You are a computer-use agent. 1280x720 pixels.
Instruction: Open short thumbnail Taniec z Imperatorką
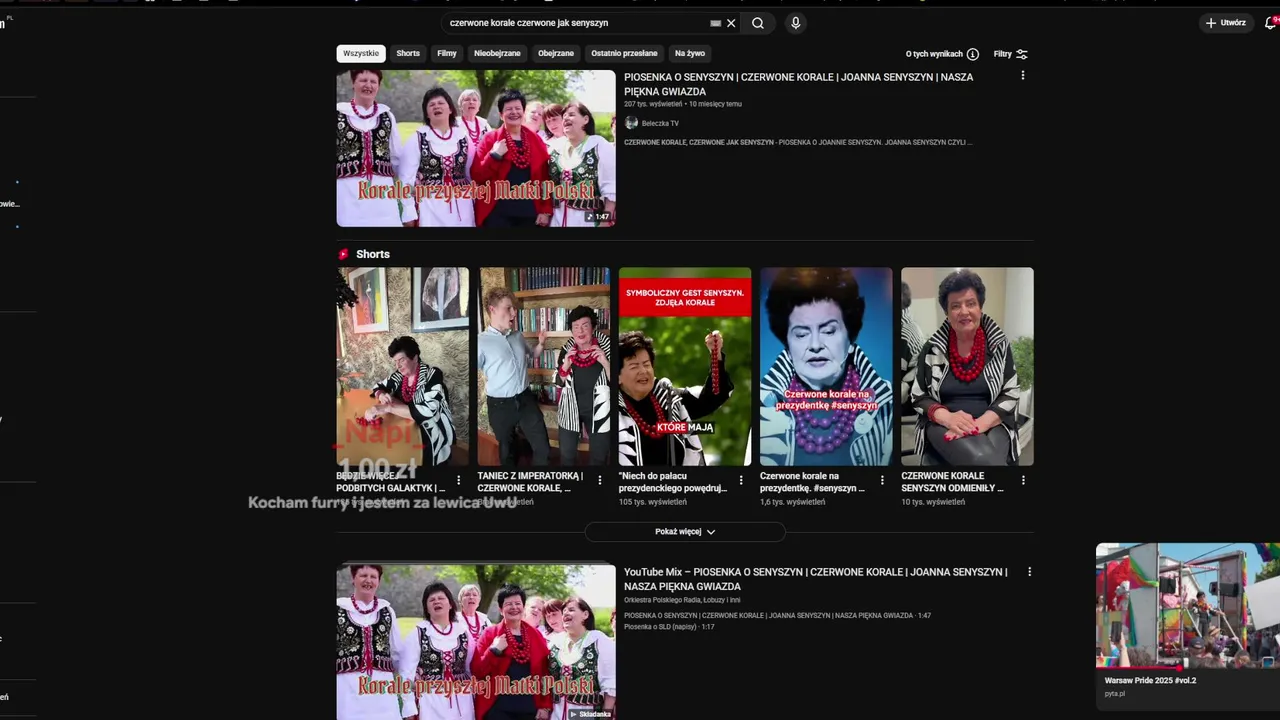544,366
